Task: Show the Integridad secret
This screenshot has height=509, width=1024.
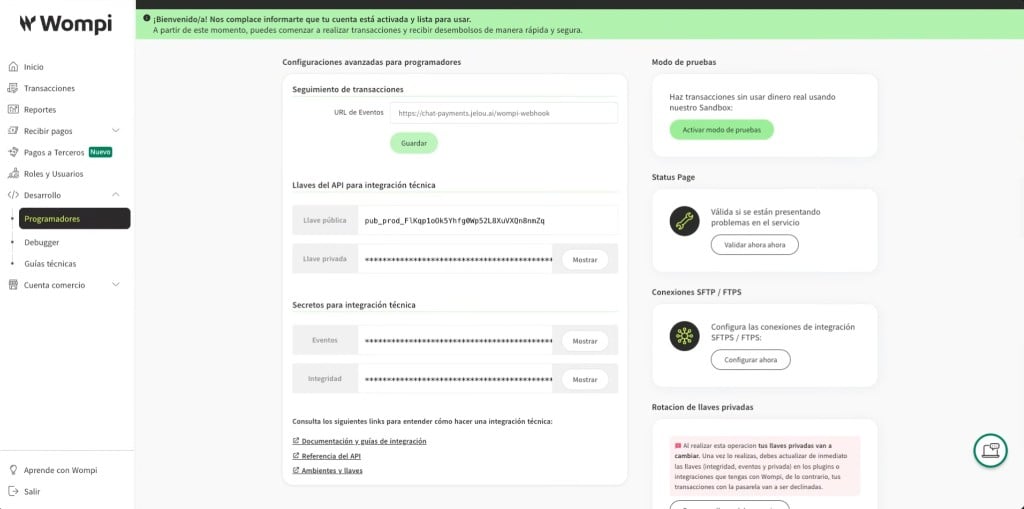Action: pos(584,380)
